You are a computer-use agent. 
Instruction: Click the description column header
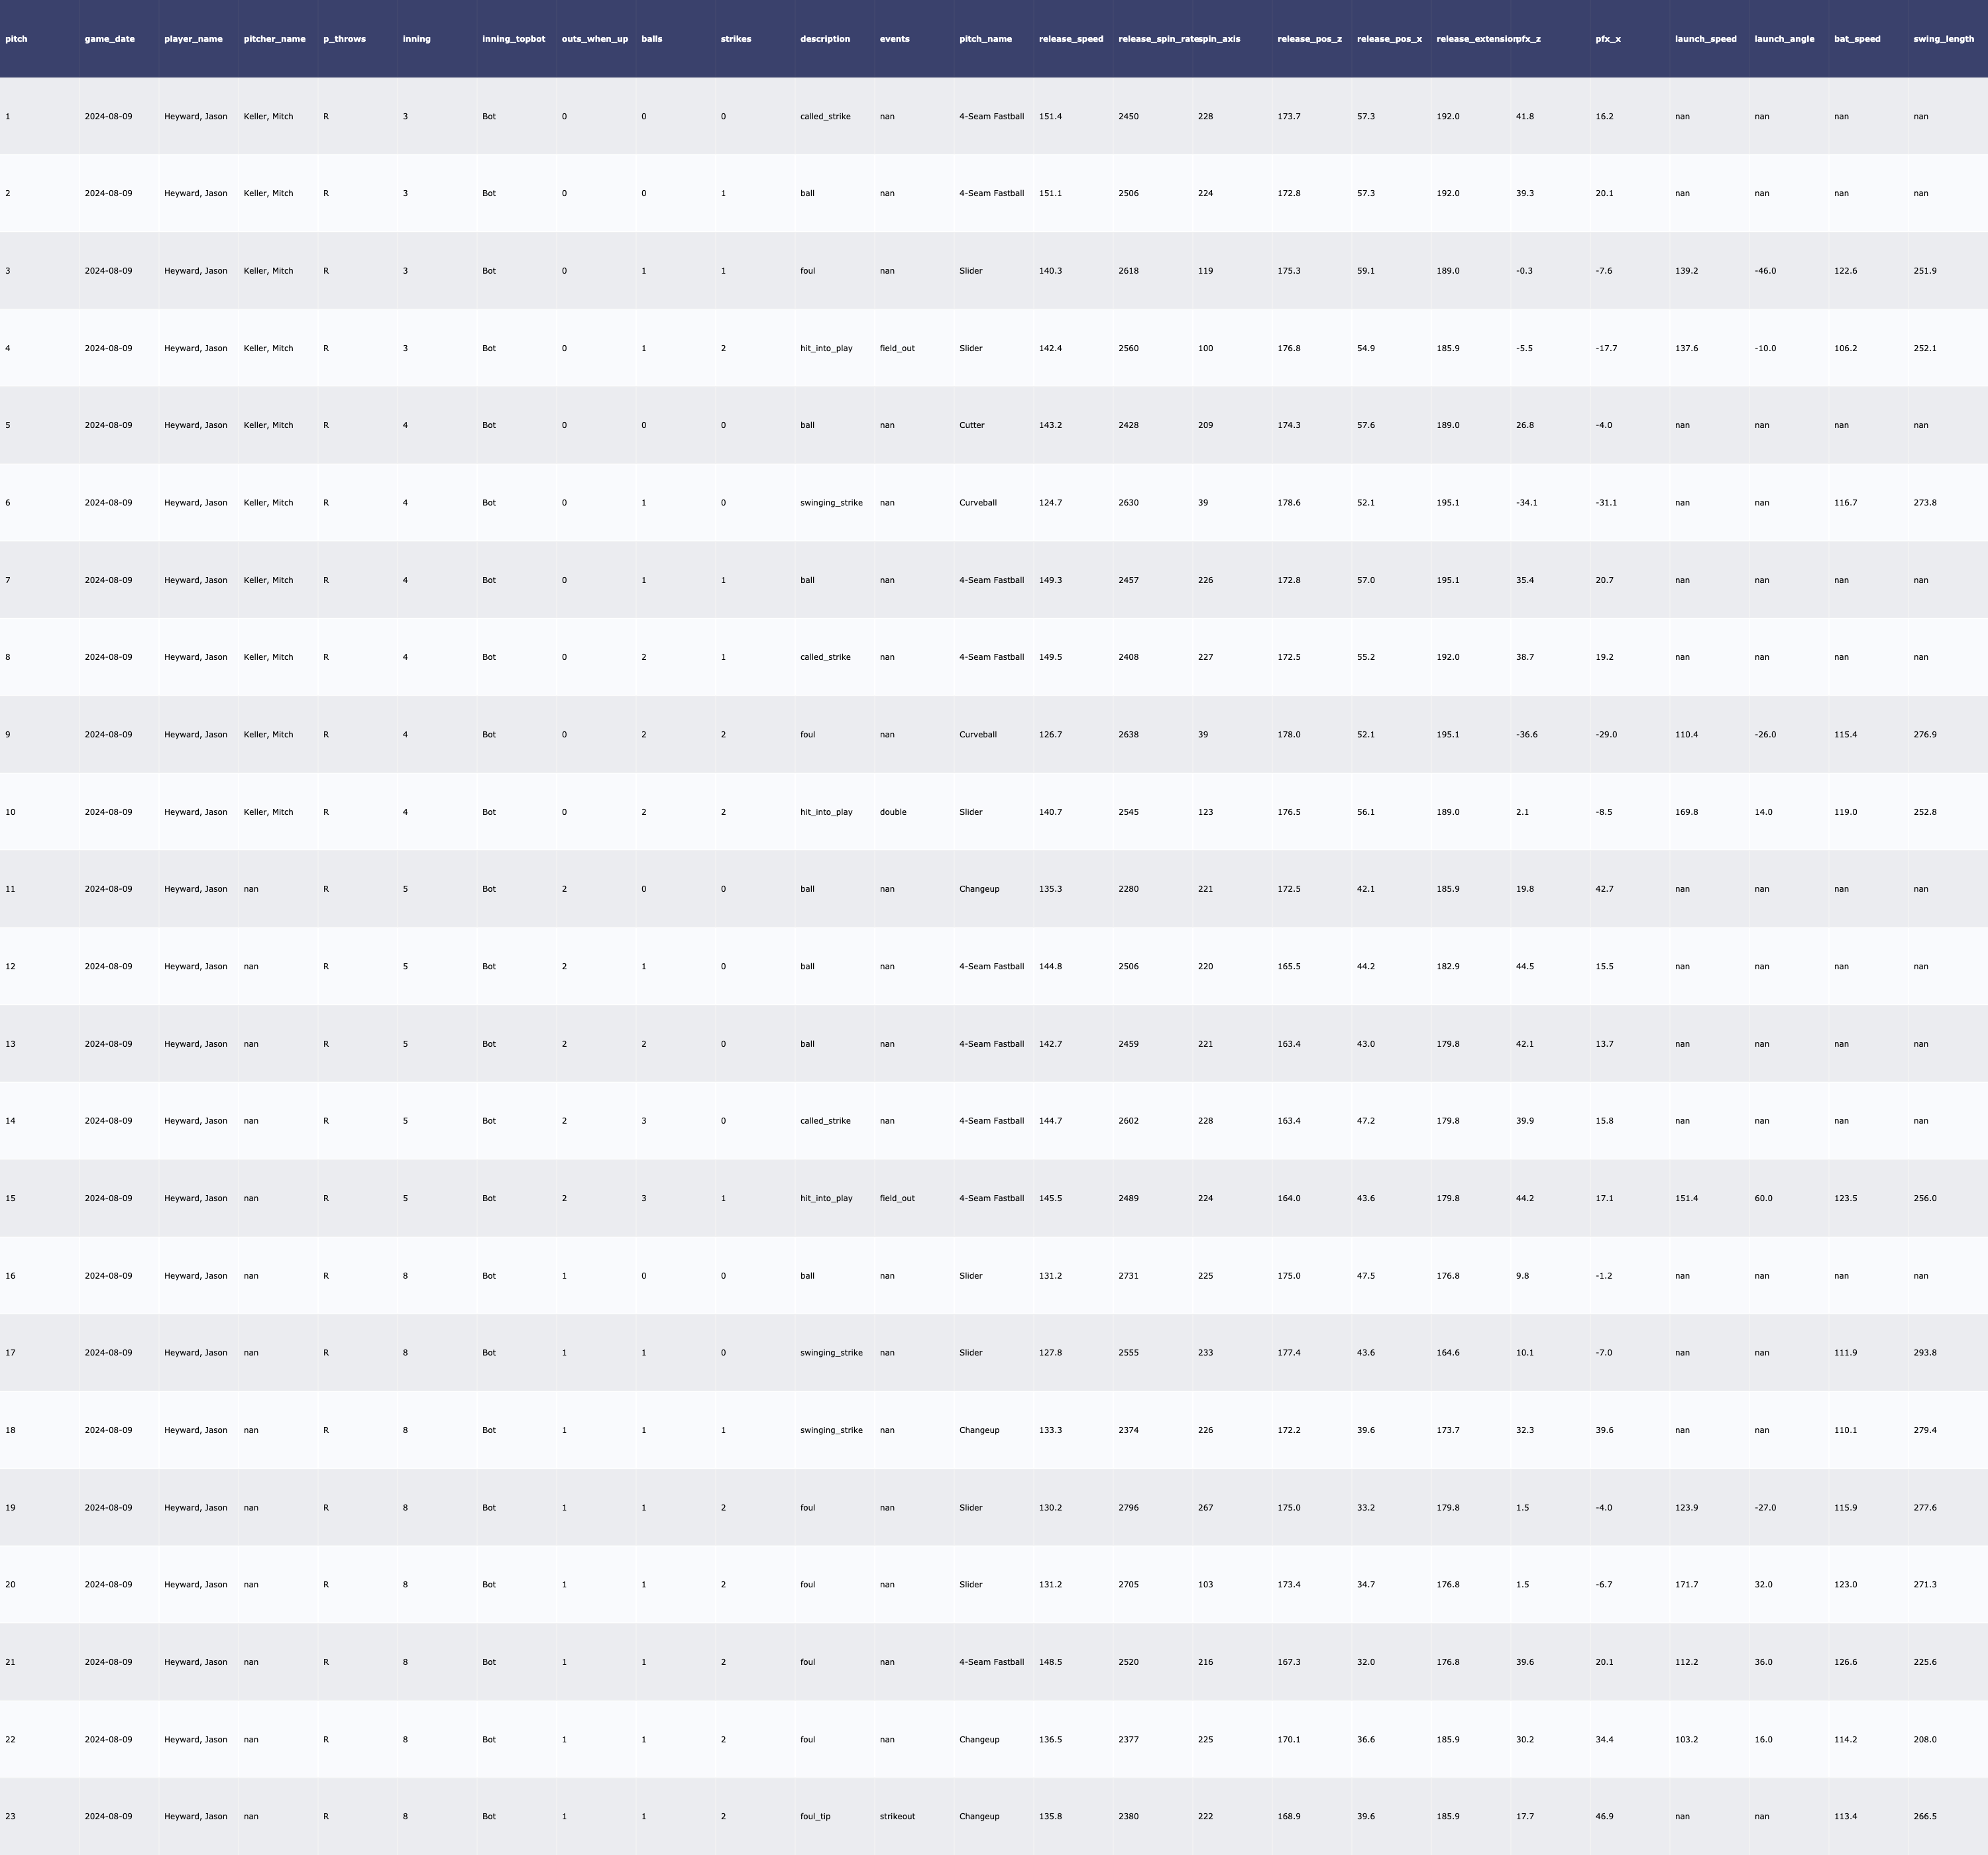pyautogui.click(x=824, y=39)
